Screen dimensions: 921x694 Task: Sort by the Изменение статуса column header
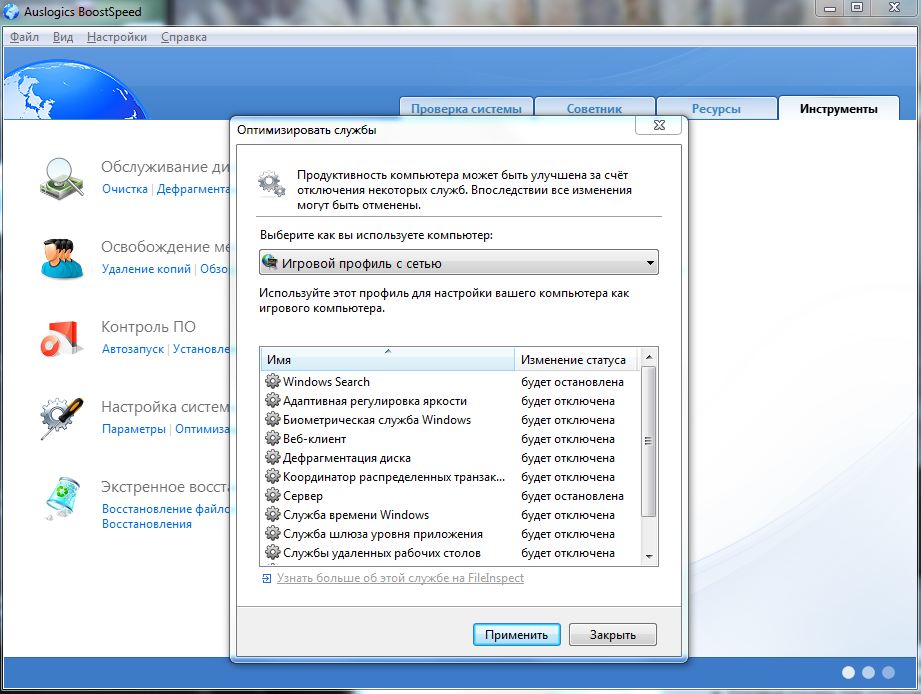click(x=577, y=359)
